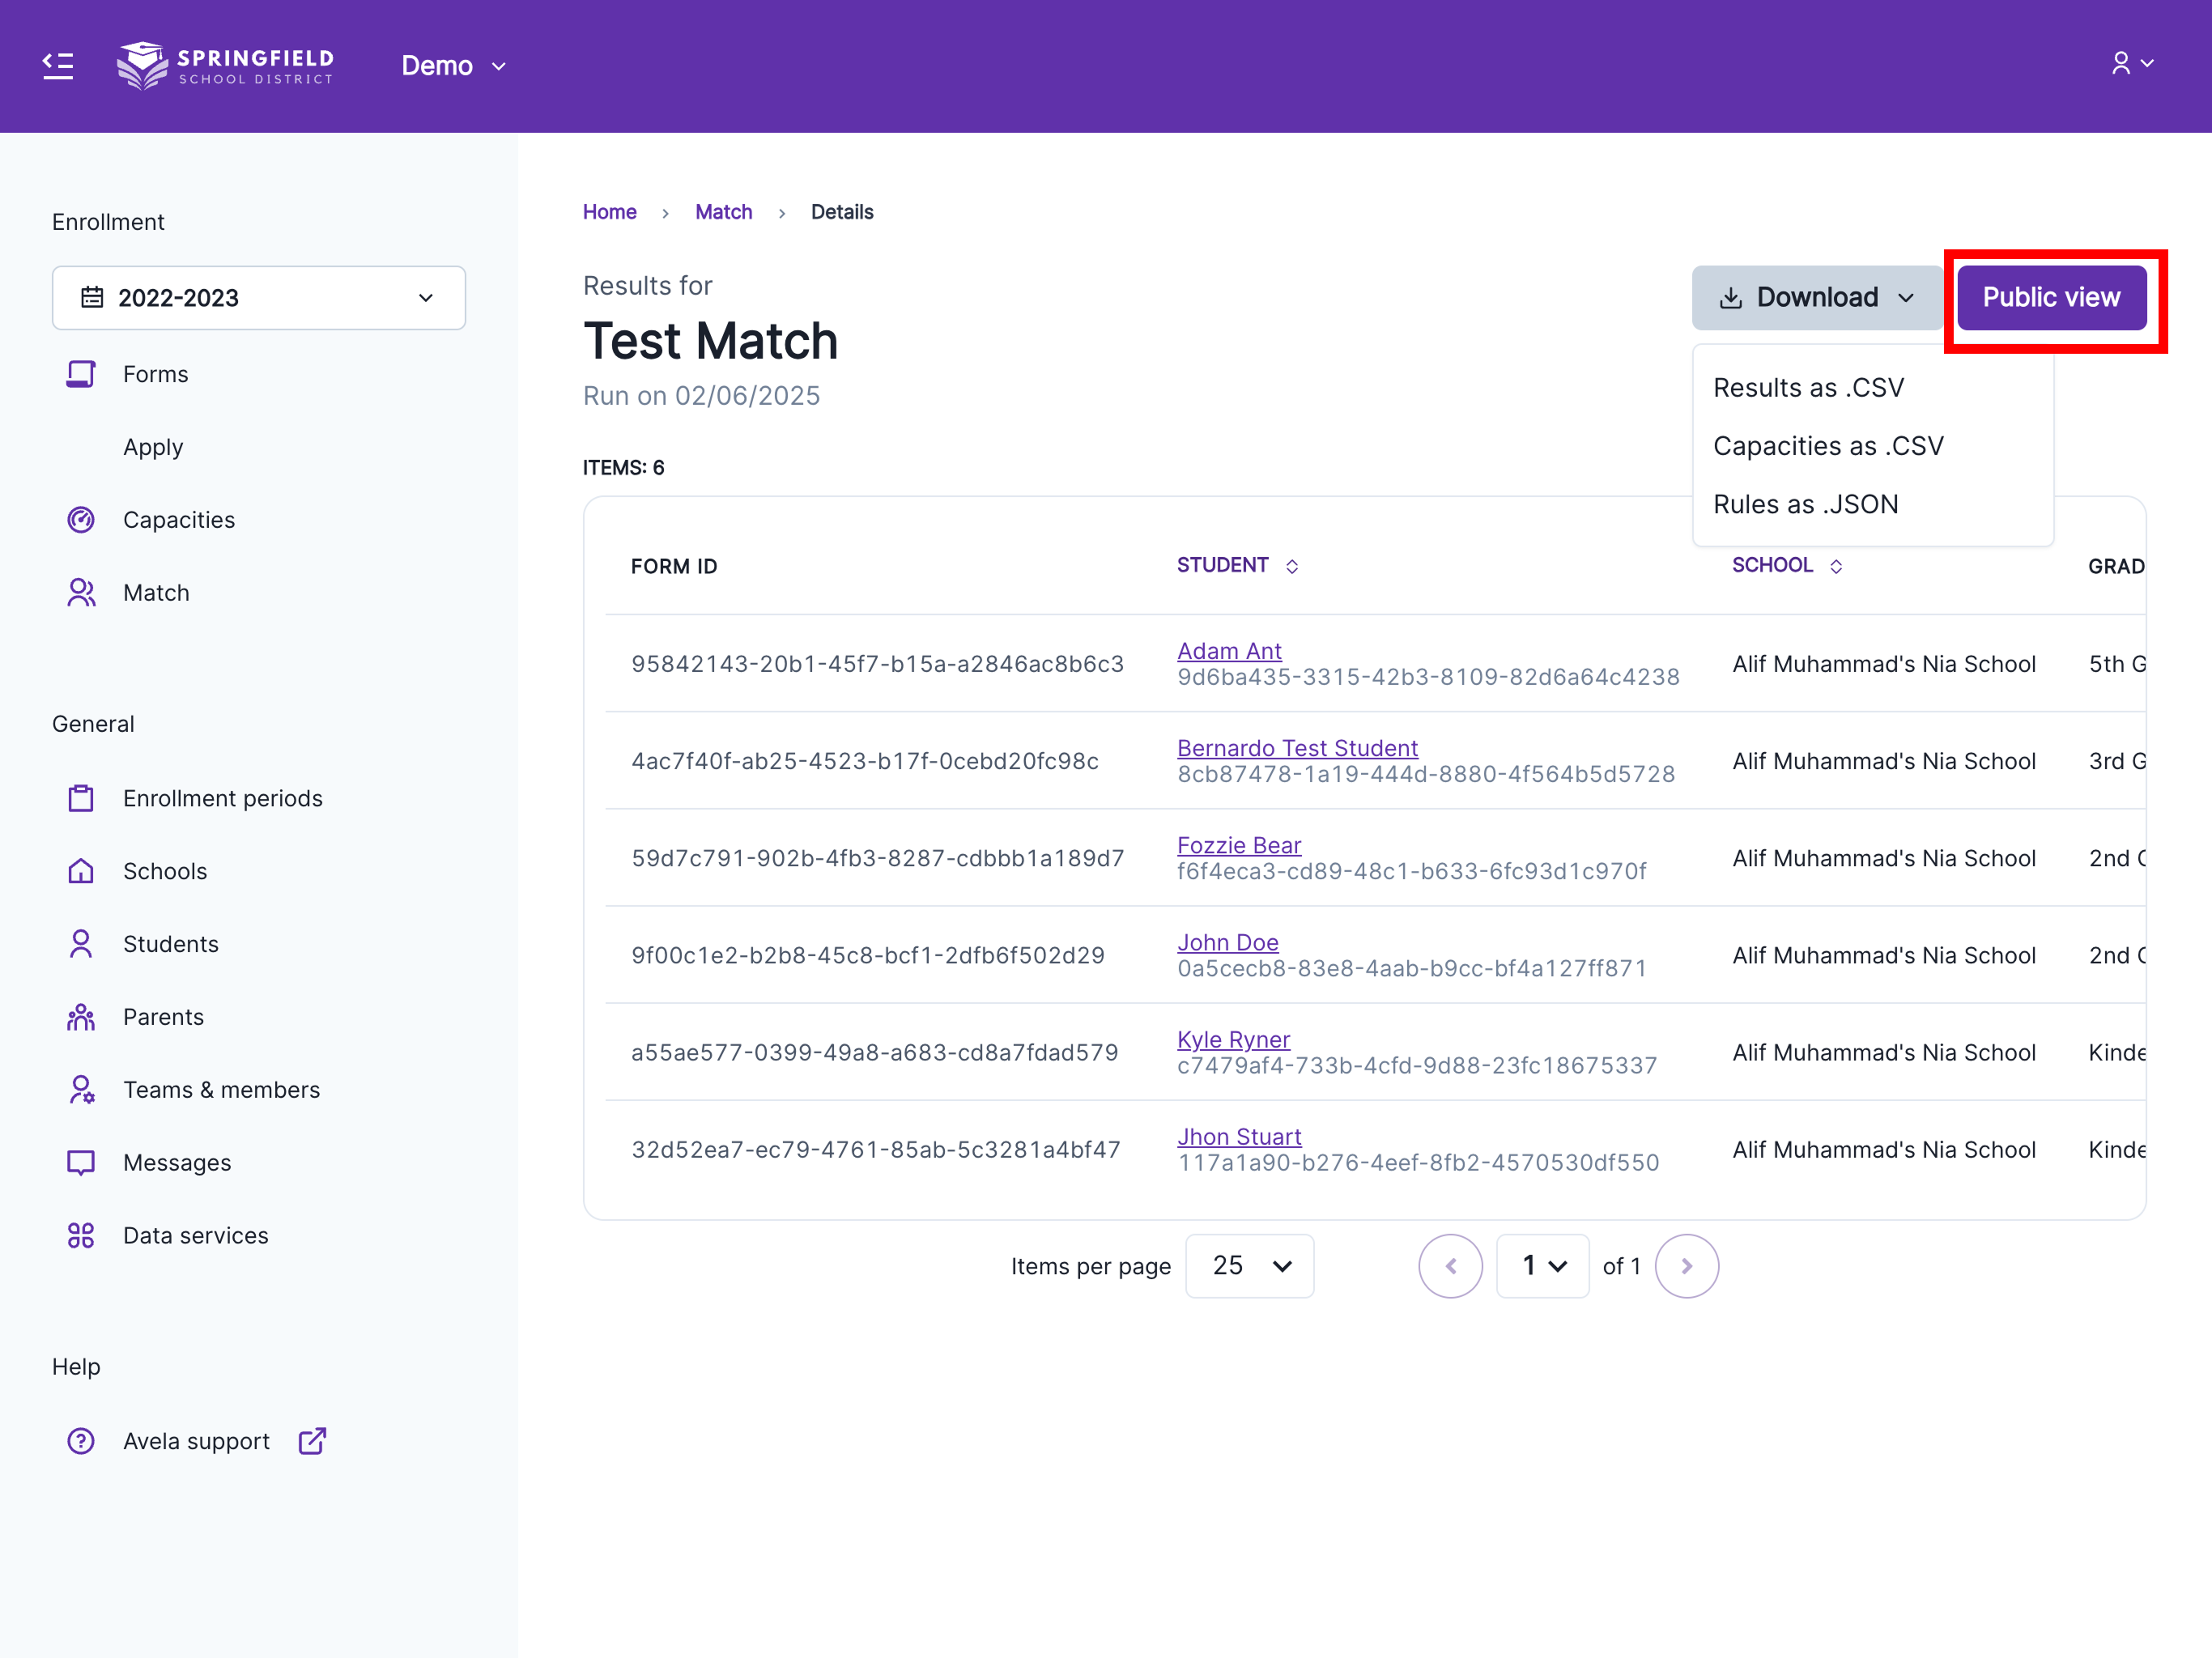2212x1658 pixels.
Task: Open Data services icon
Action: point(81,1235)
